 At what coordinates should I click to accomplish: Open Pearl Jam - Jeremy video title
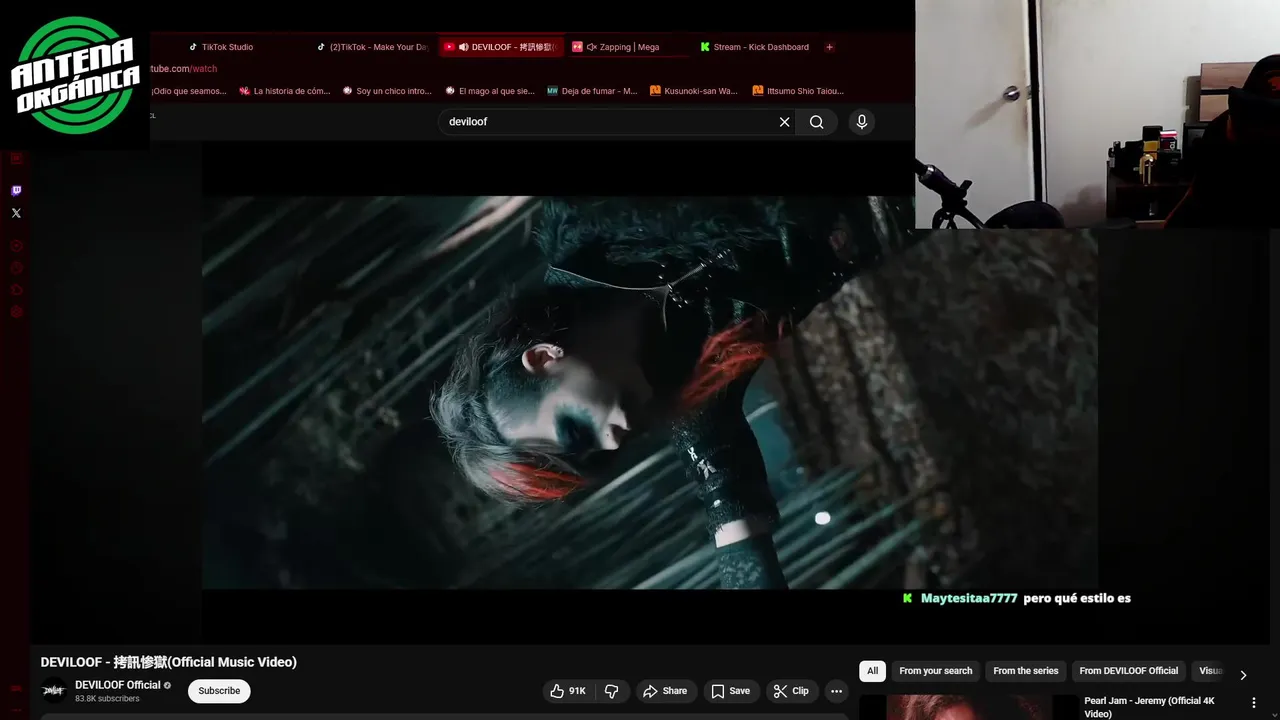[1150, 707]
